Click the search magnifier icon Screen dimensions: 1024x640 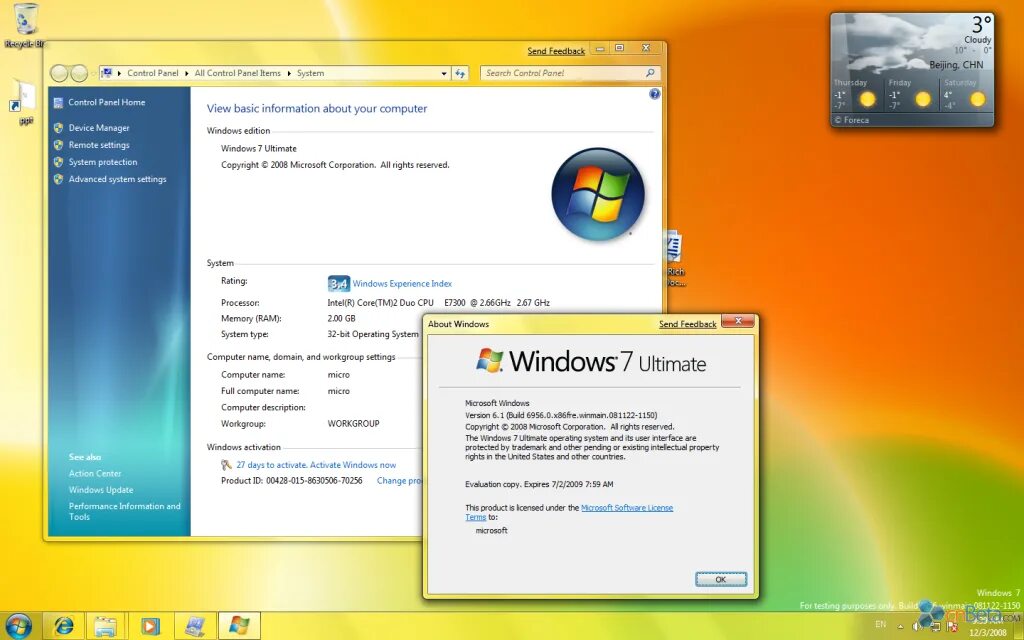pos(650,73)
